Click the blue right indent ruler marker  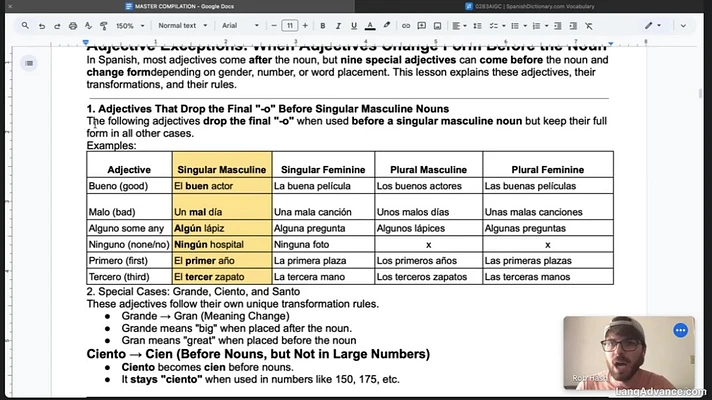click(x=611, y=44)
